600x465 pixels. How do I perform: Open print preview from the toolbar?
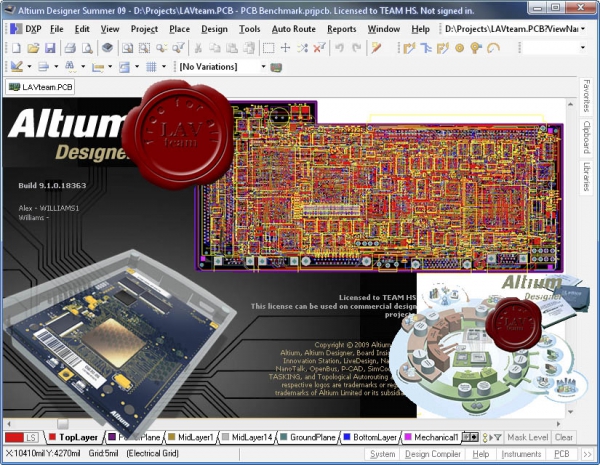[87, 48]
